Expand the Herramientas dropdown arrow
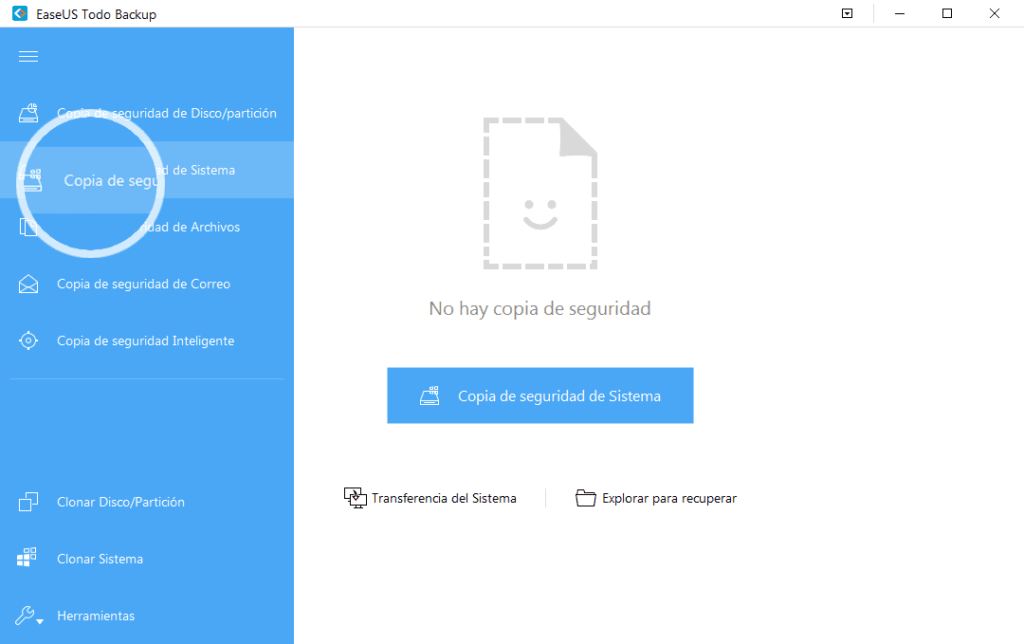Screen dimensions: 1024x644 click(x=40, y=621)
